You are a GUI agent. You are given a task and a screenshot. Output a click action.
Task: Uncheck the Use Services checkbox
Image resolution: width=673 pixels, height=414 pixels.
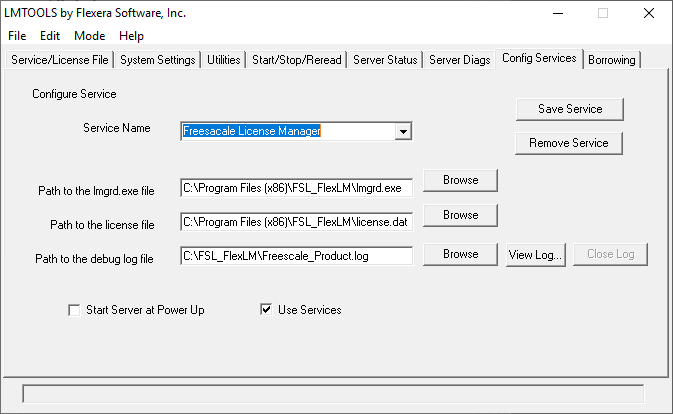[266, 309]
